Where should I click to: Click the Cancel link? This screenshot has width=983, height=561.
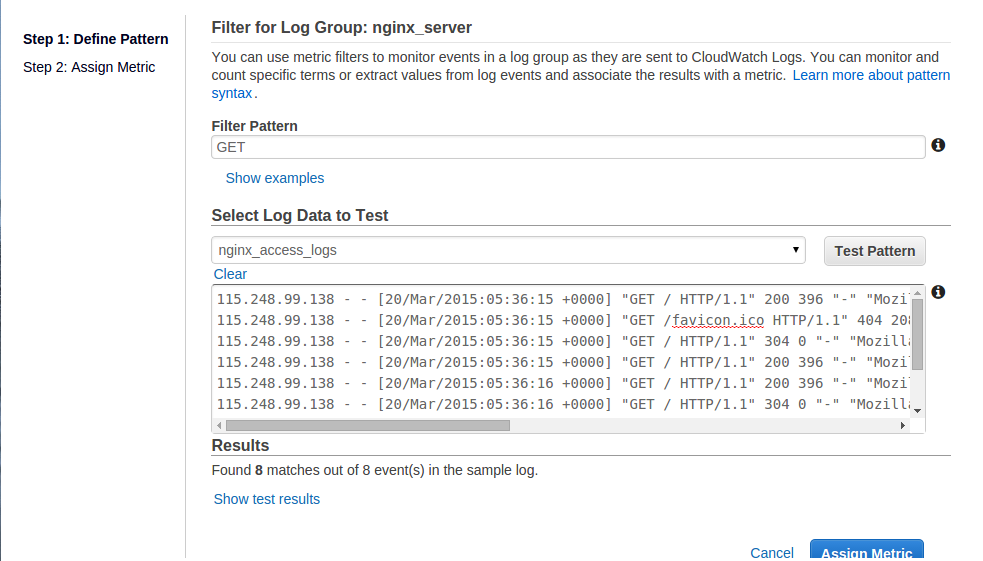pos(772,553)
